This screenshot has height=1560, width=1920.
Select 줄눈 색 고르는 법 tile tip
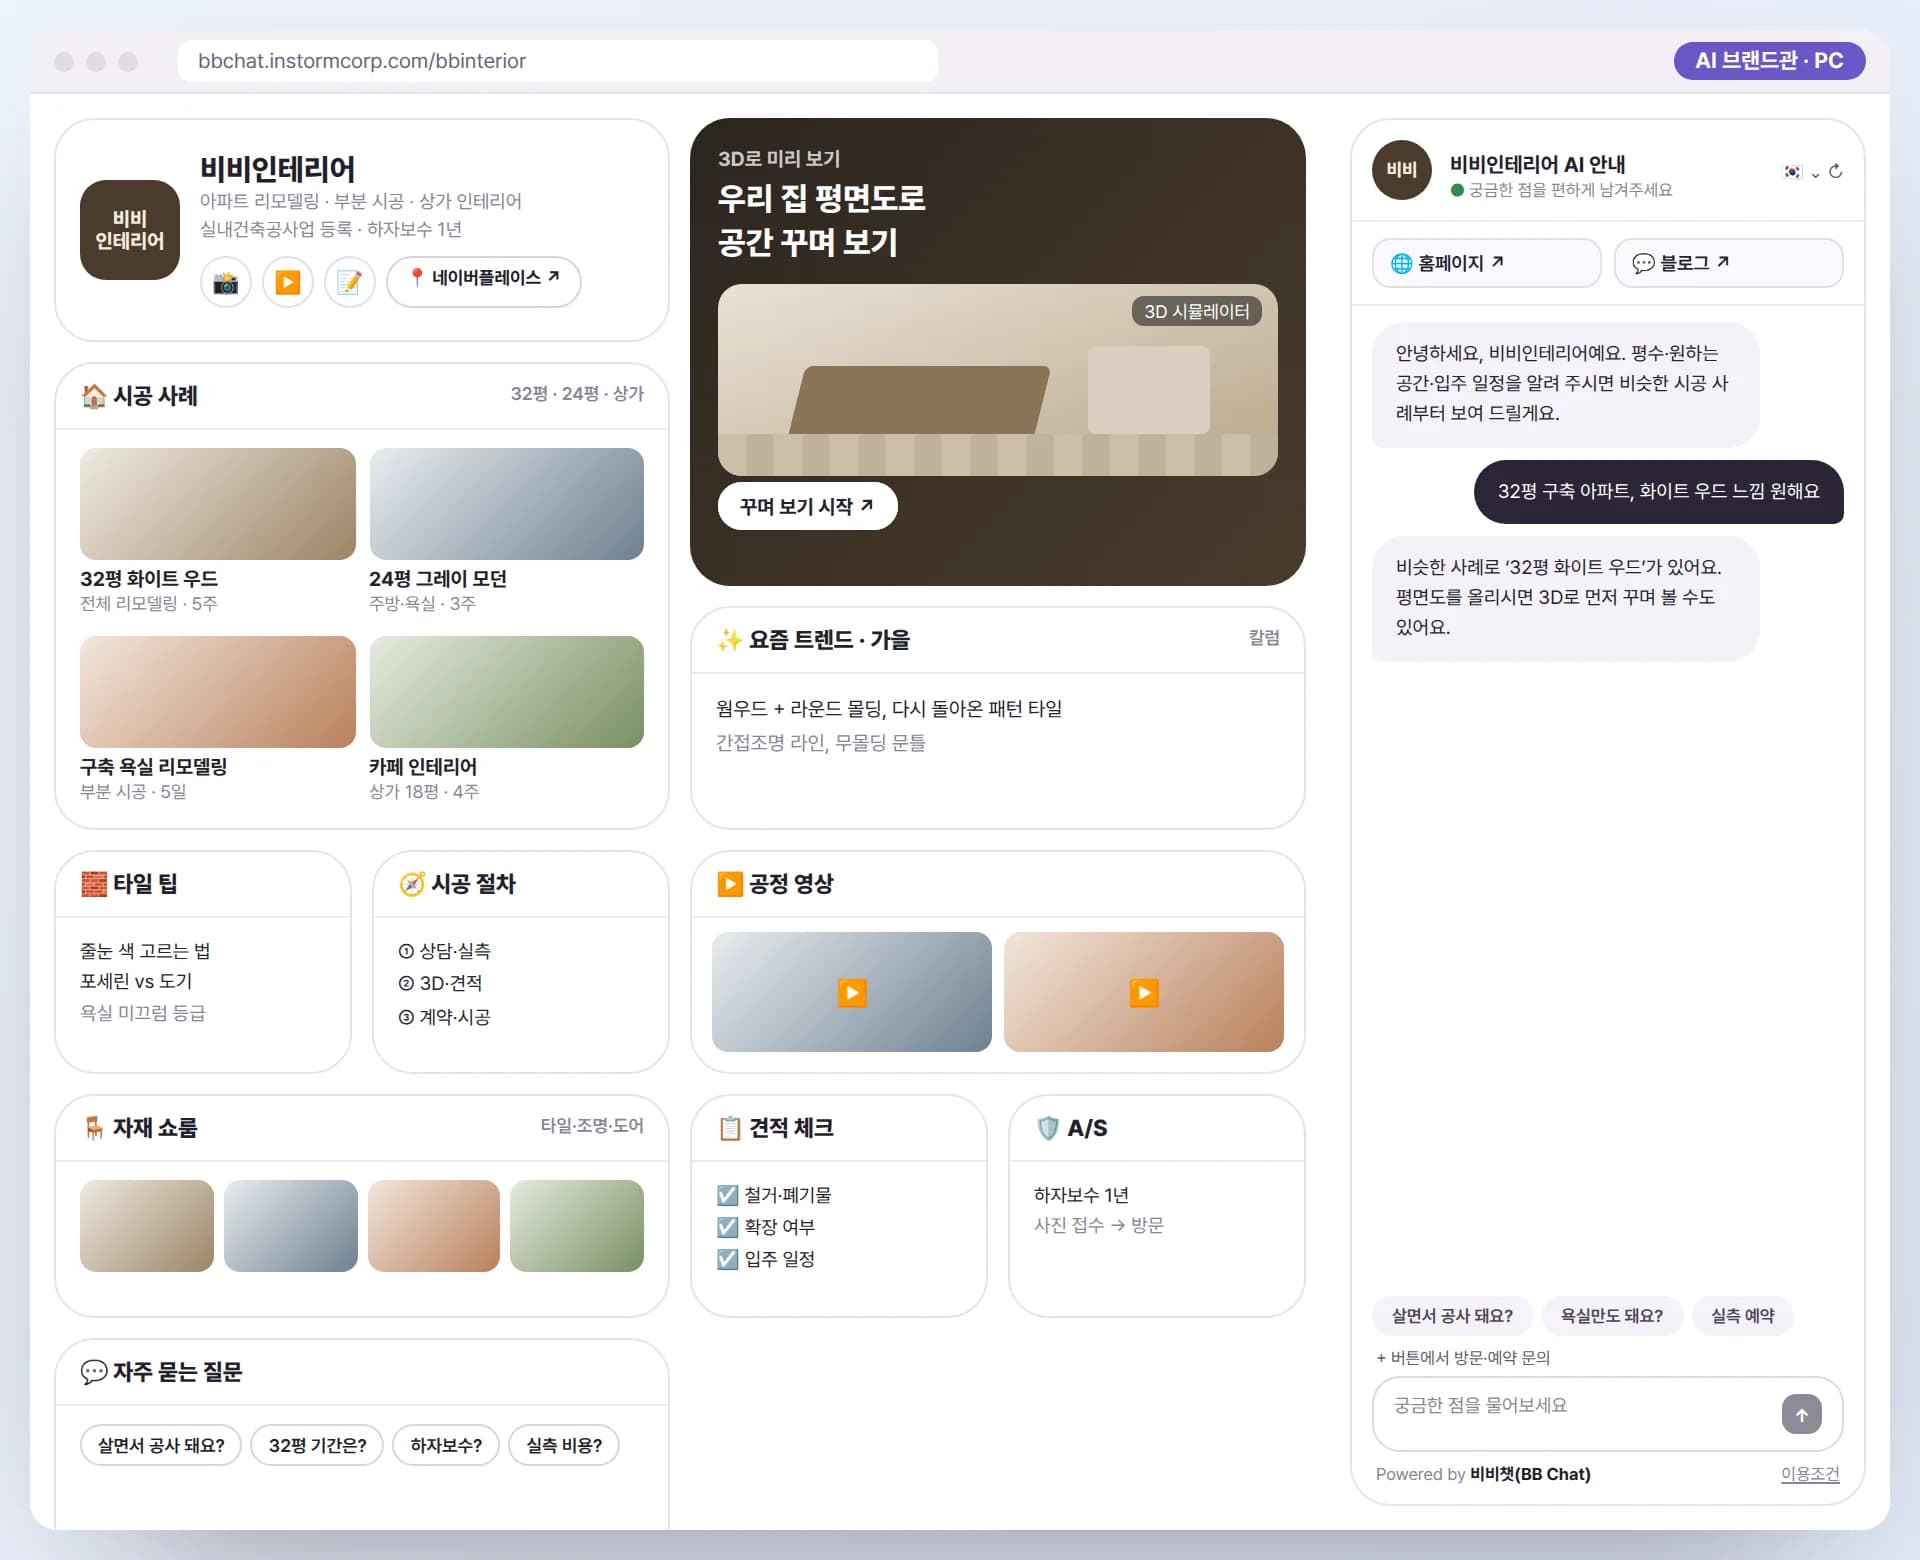click(145, 951)
